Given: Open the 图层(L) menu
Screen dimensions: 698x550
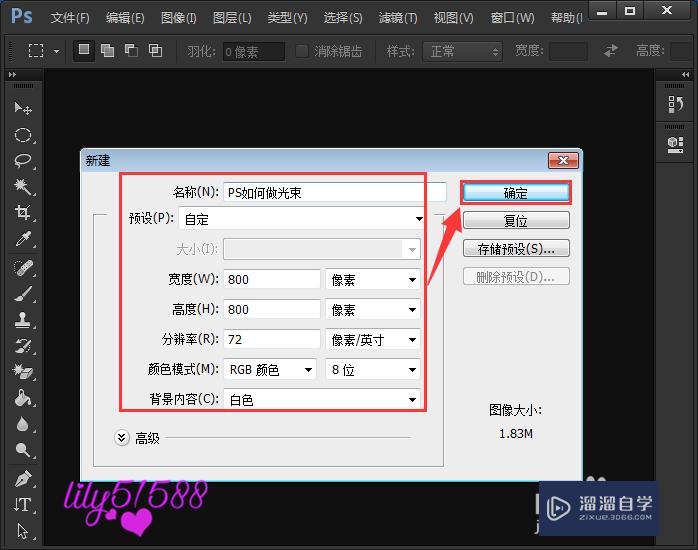Looking at the screenshot, I should [x=232, y=18].
